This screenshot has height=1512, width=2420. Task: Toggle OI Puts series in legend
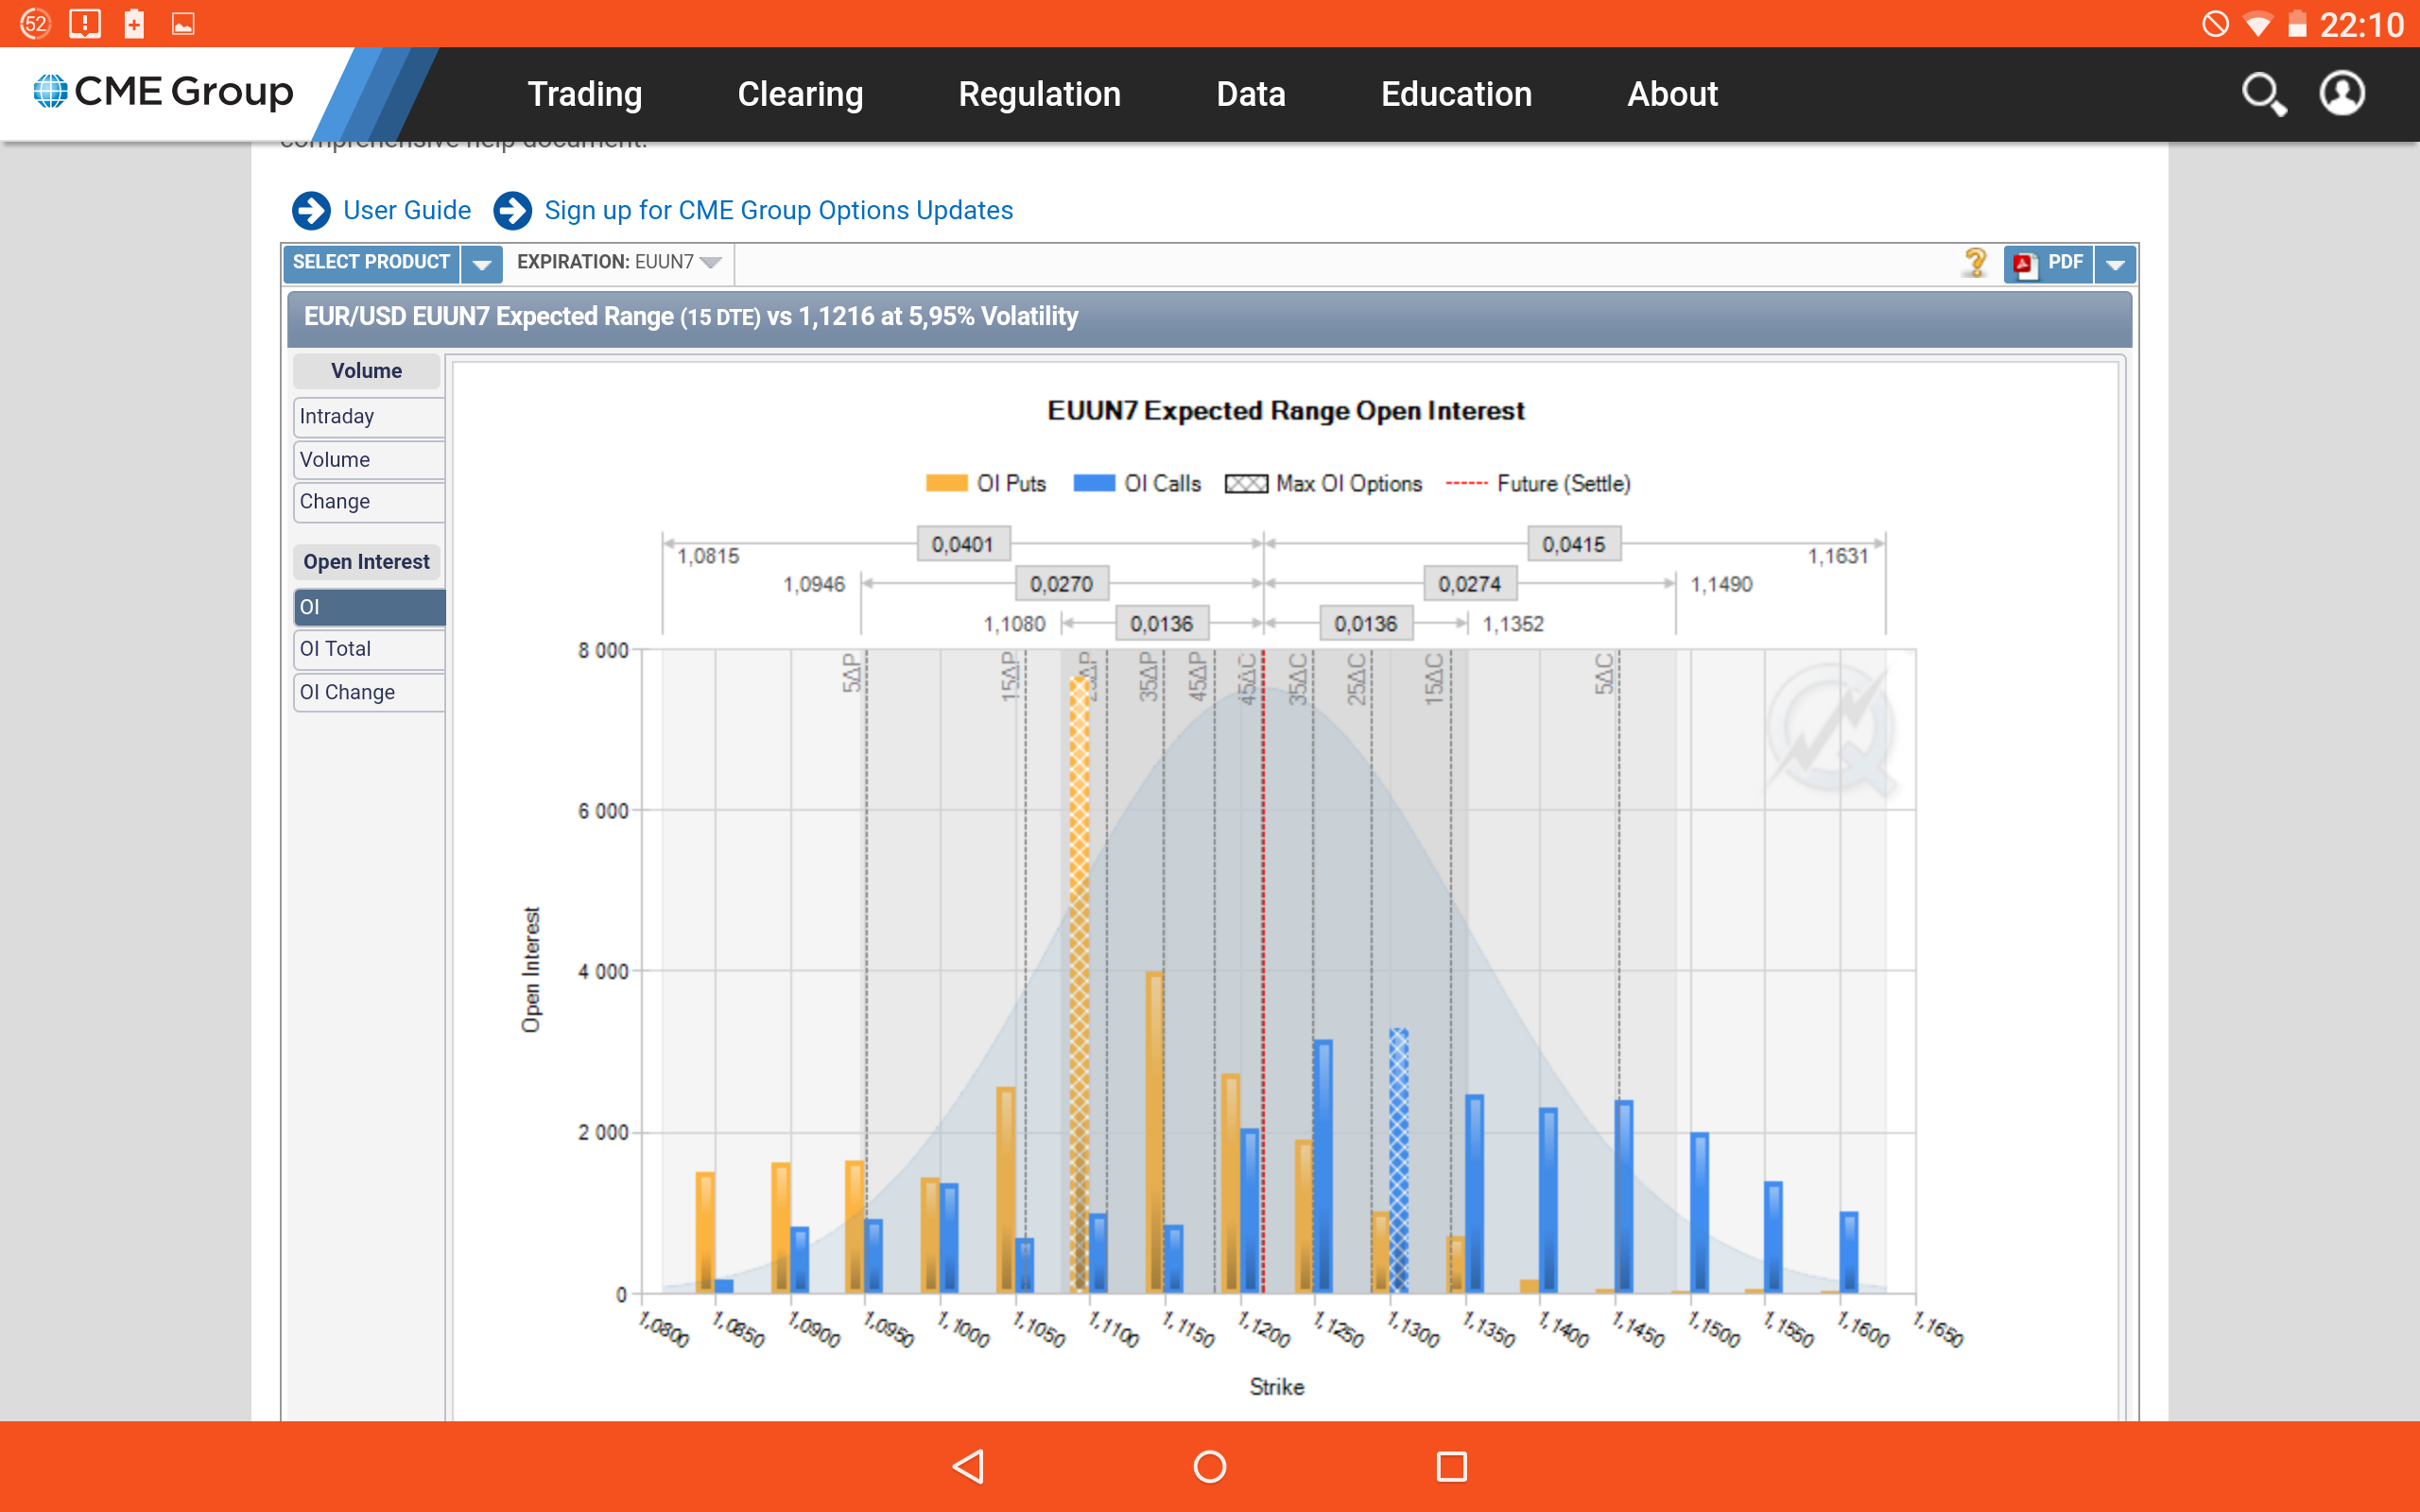pyautogui.click(x=986, y=484)
